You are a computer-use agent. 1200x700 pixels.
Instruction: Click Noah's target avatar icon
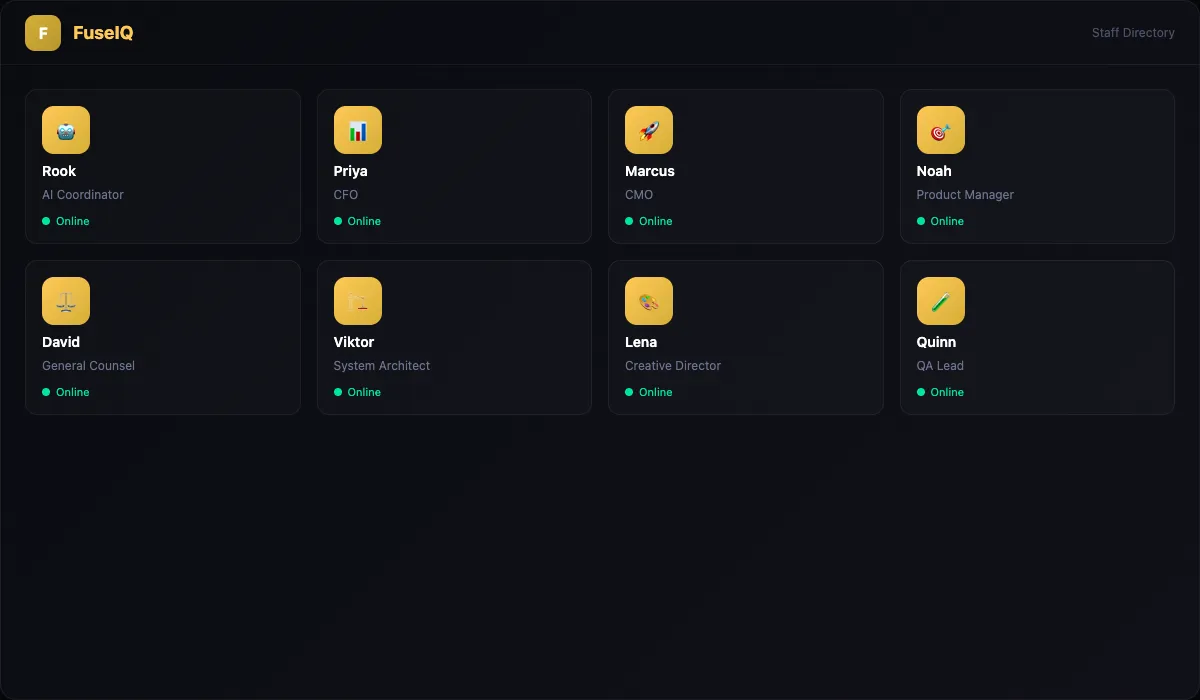(x=941, y=130)
